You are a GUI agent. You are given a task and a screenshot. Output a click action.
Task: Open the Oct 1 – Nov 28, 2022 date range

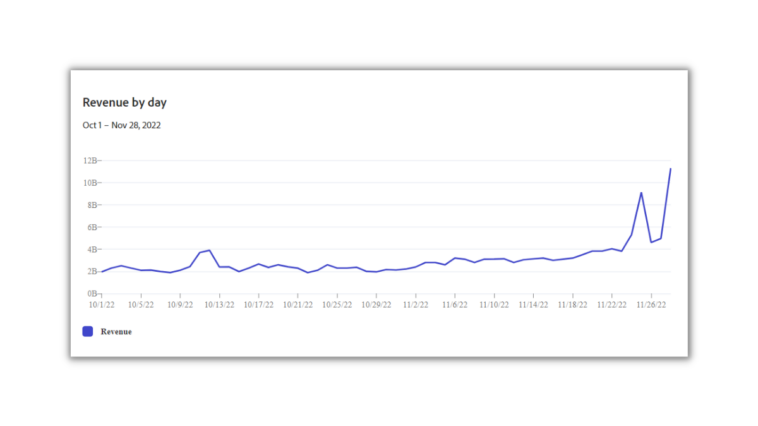click(x=122, y=125)
